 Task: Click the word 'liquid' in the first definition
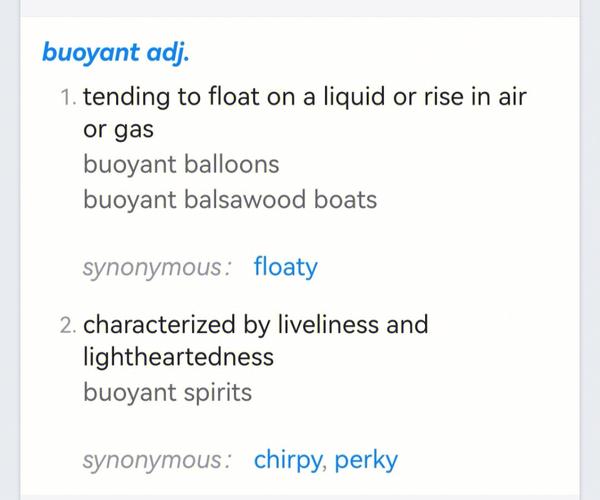tap(354, 97)
